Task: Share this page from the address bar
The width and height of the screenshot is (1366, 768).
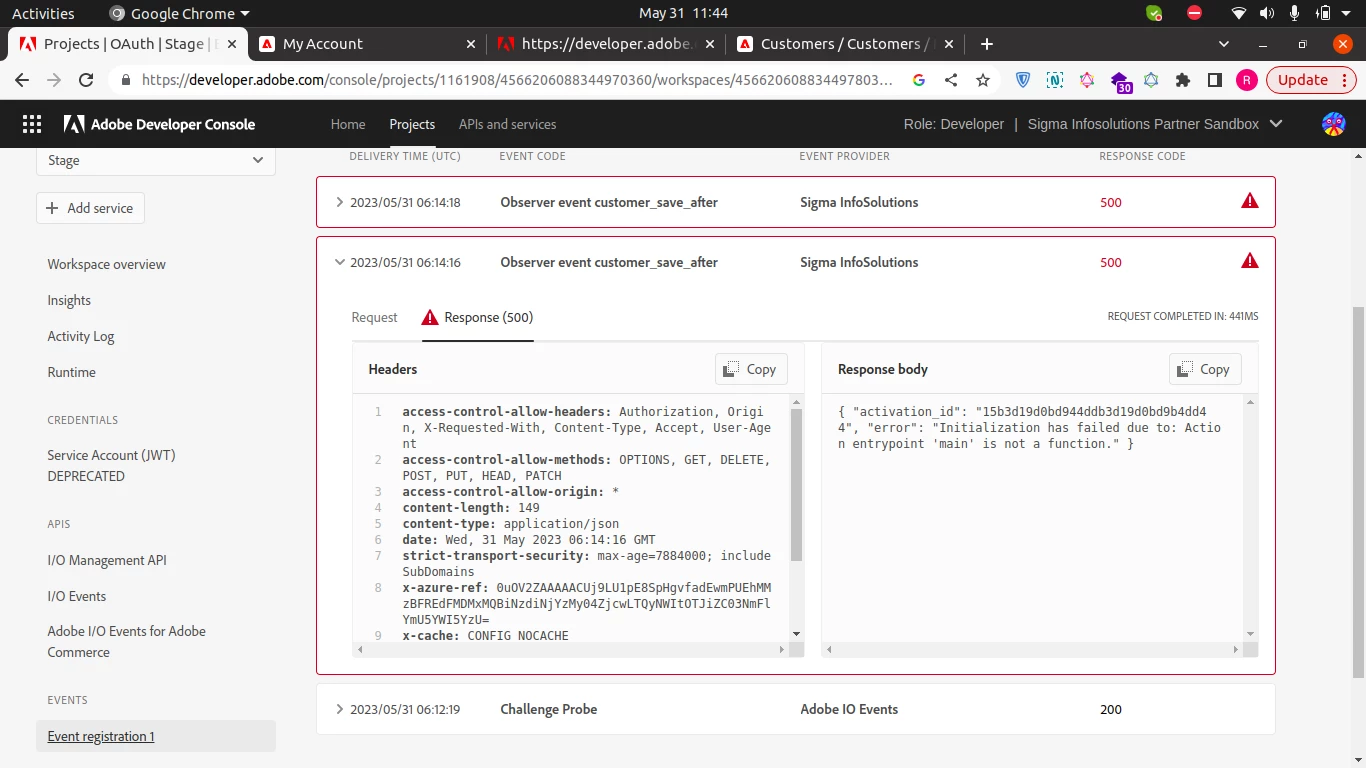Action: tap(951, 80)
